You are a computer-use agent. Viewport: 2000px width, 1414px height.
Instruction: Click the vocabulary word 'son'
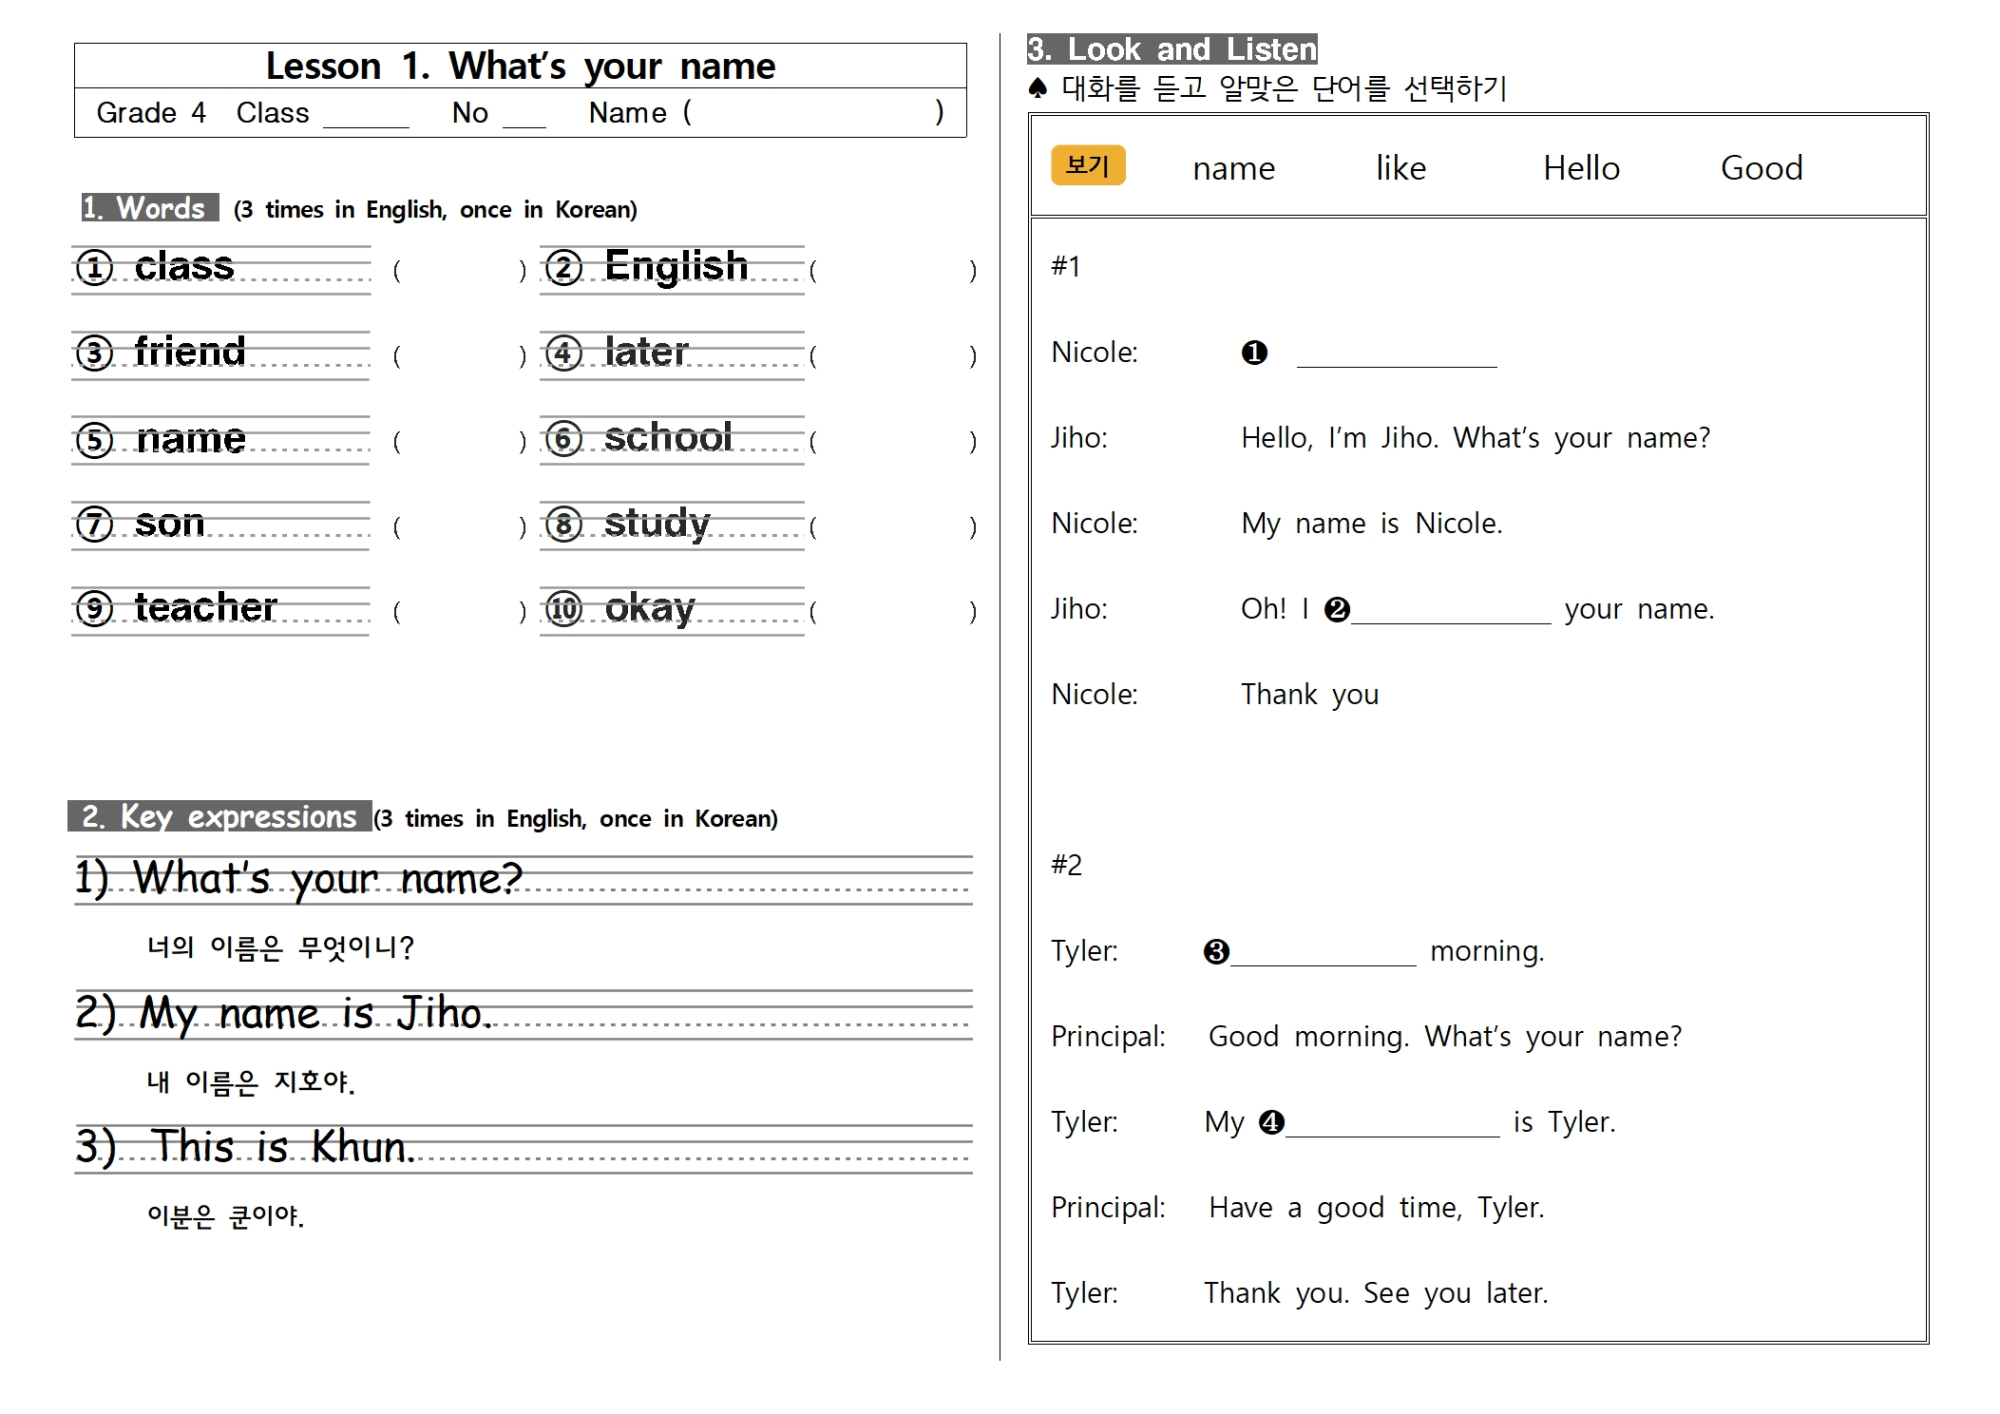[x=169, y=523]
